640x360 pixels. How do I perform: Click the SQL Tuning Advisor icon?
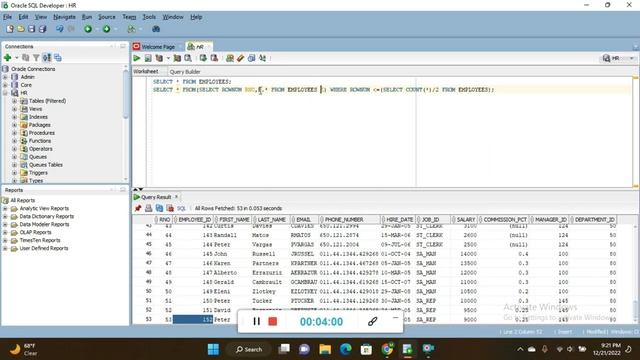click(x=188, y=58)
